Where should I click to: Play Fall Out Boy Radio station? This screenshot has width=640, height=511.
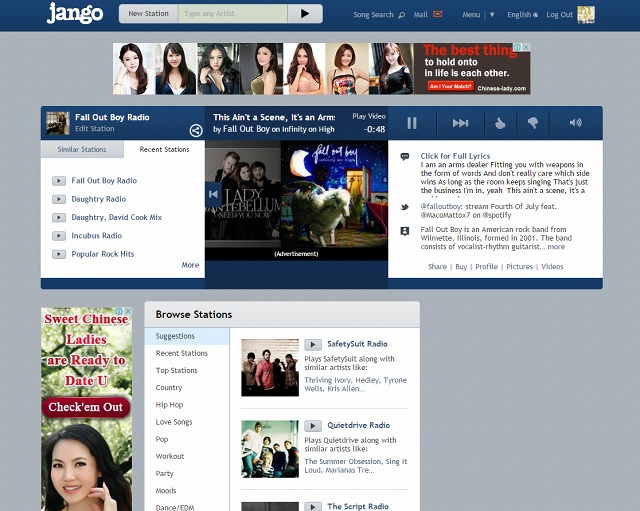tap(59, 181)
